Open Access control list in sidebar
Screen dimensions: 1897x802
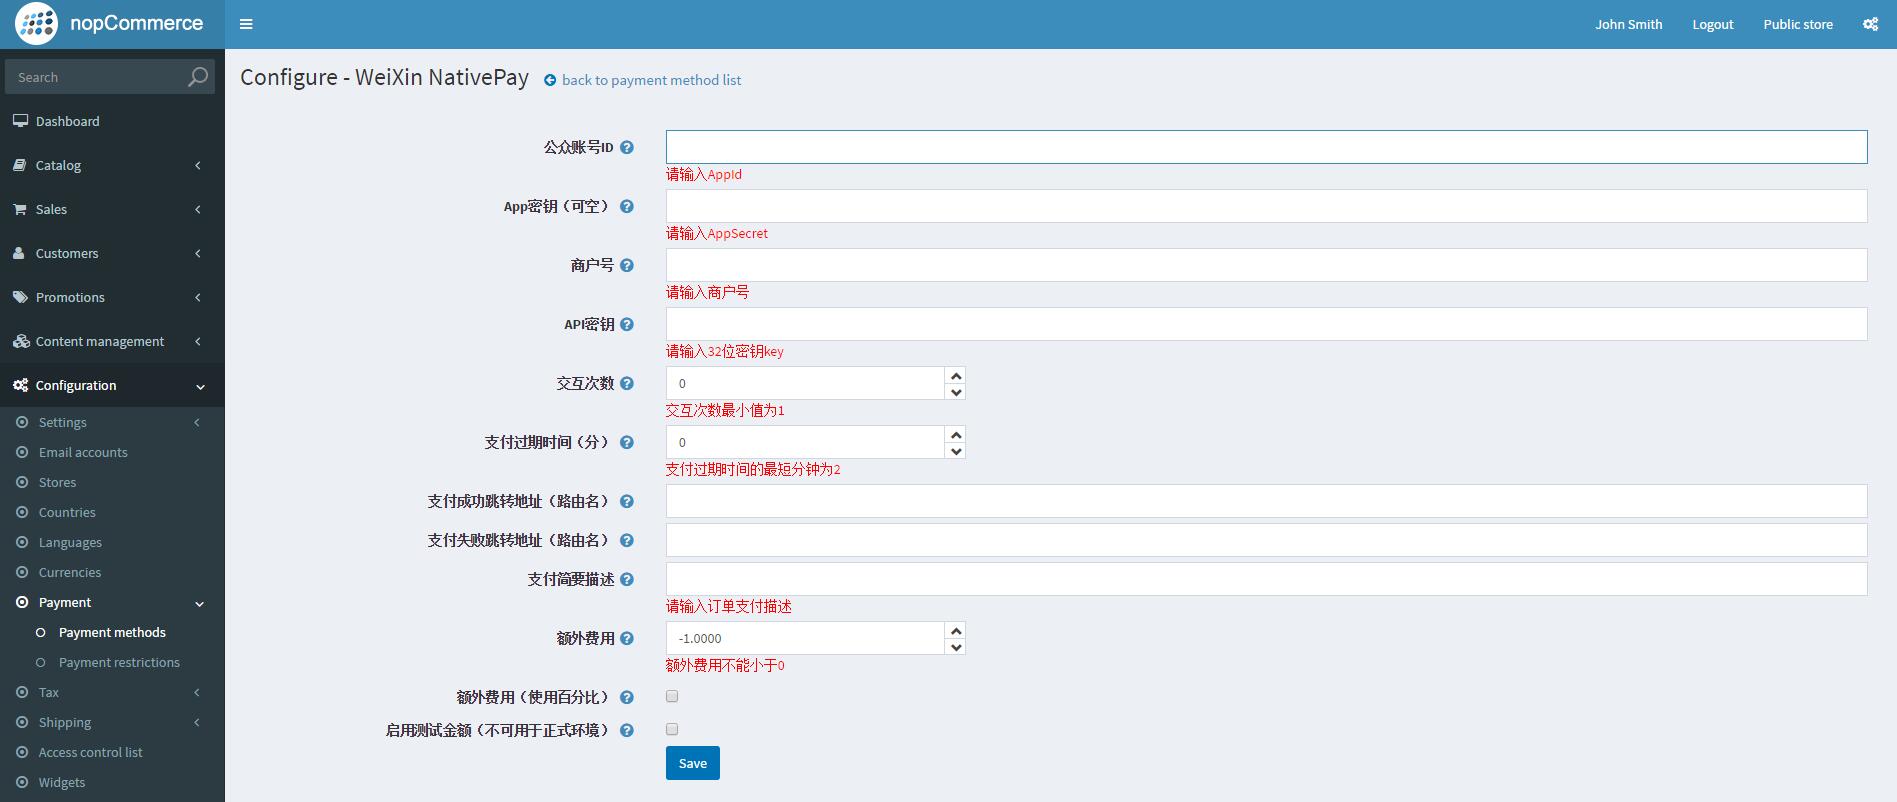click(90, 752)
